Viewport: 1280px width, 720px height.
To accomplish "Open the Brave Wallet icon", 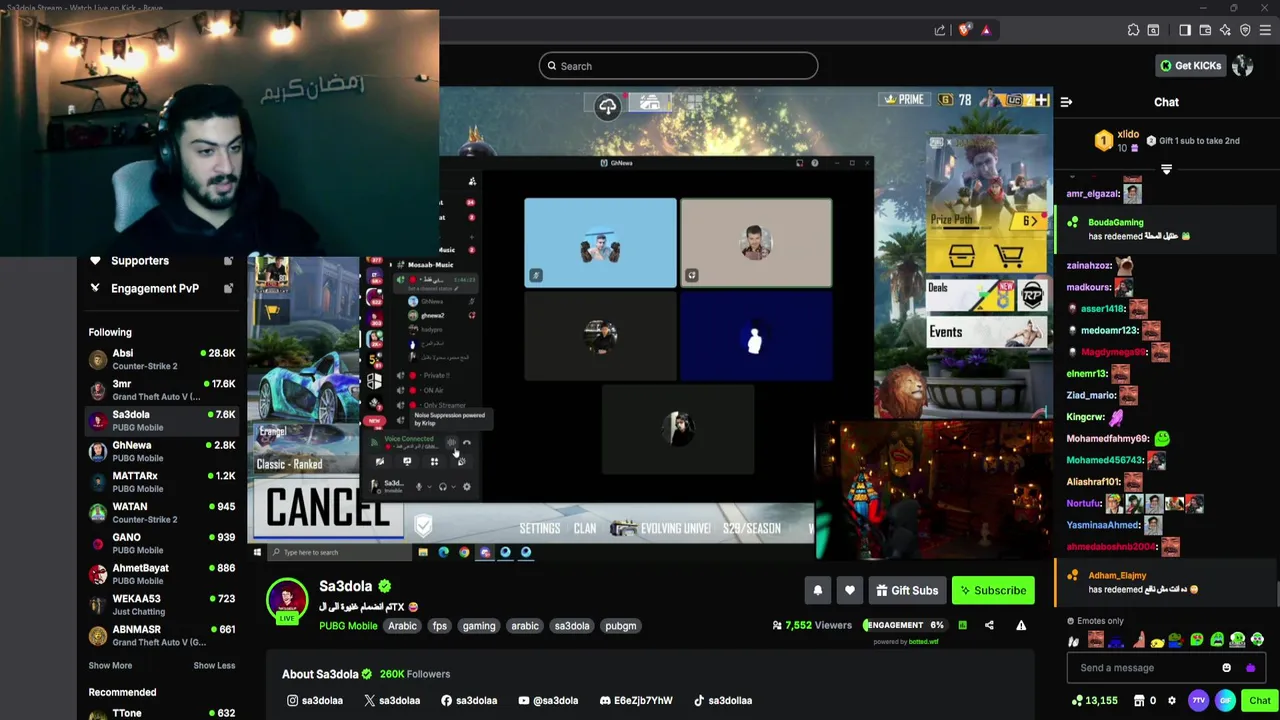I will [1205, 30].
